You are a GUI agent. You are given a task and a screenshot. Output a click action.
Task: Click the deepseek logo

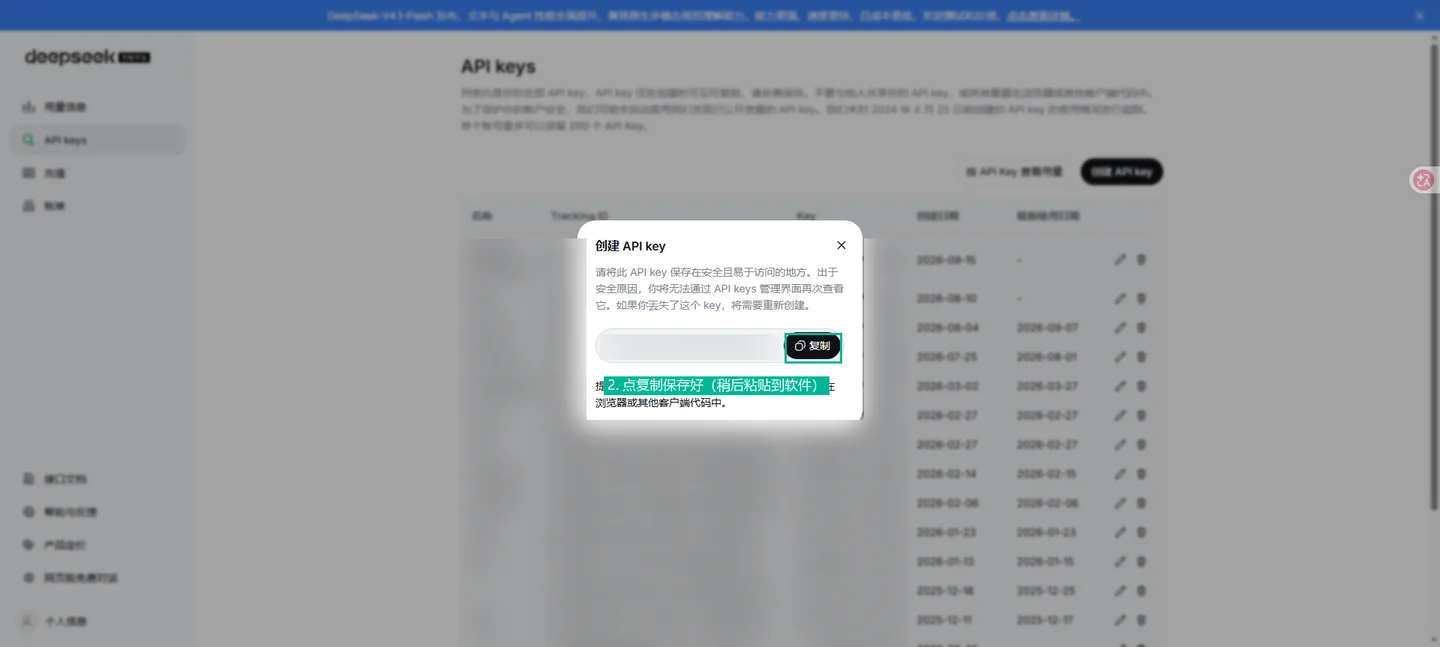coord(87,58)
